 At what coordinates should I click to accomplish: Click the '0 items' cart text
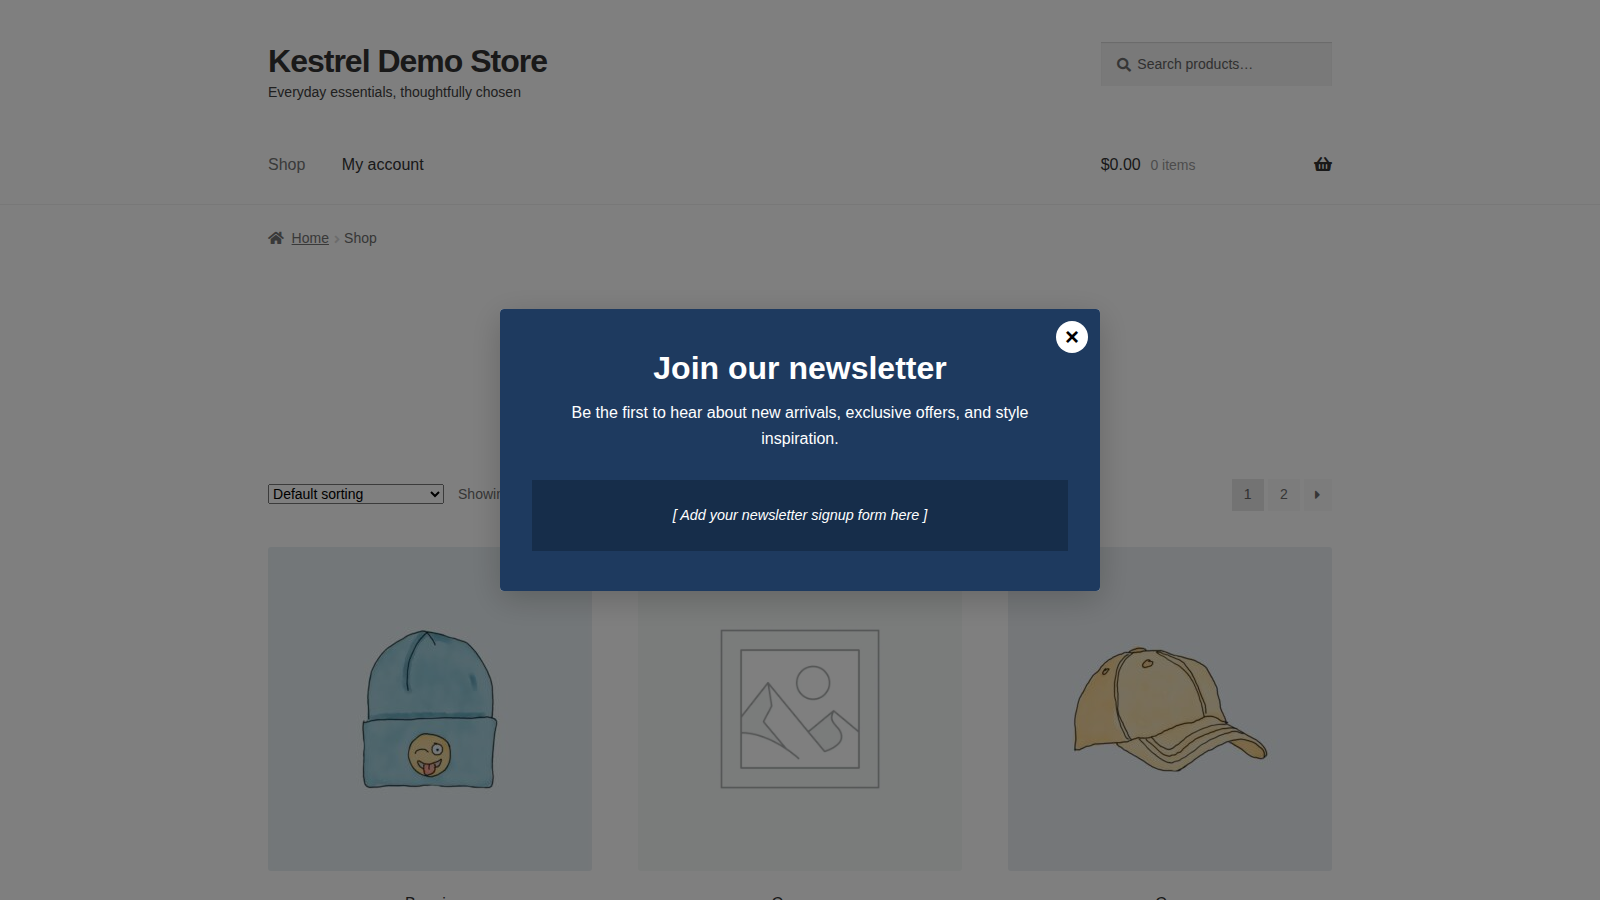click(x=1173, y=165)
